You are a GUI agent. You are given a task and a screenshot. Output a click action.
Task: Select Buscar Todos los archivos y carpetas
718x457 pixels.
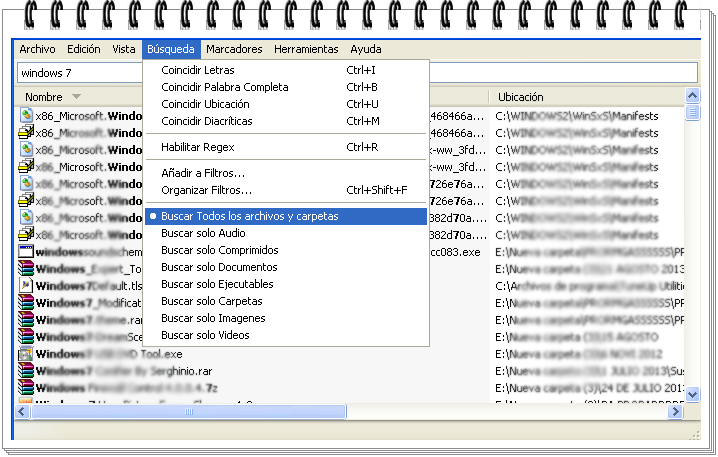coord(286,216)
